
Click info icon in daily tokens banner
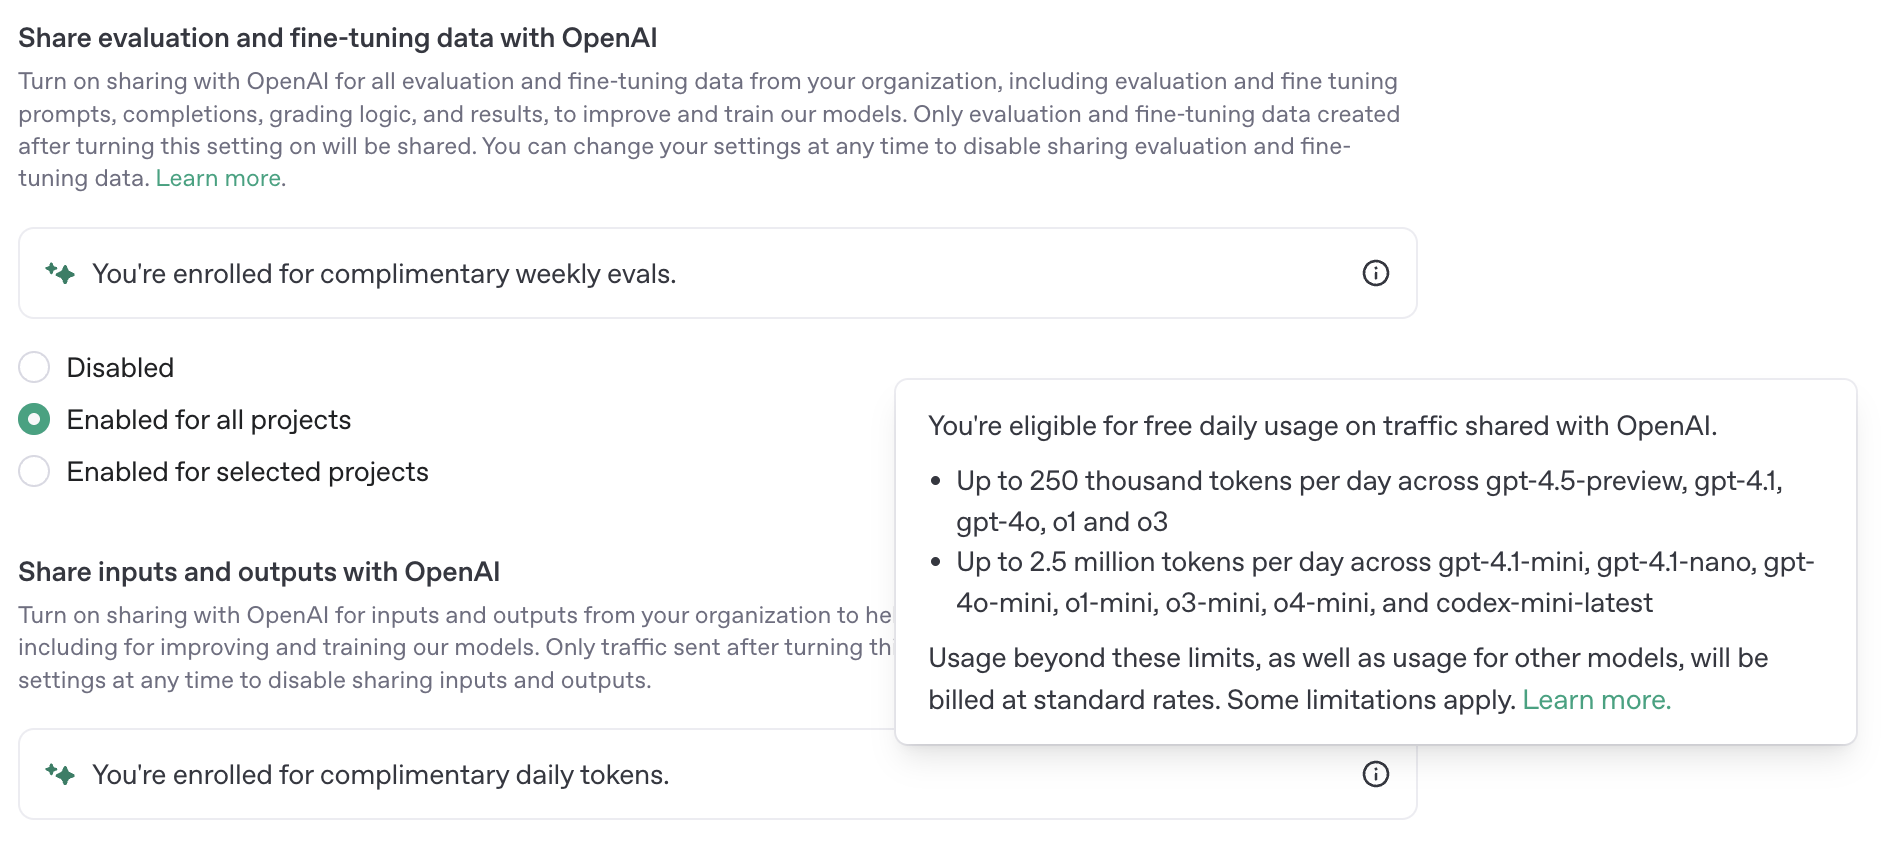1375,774
